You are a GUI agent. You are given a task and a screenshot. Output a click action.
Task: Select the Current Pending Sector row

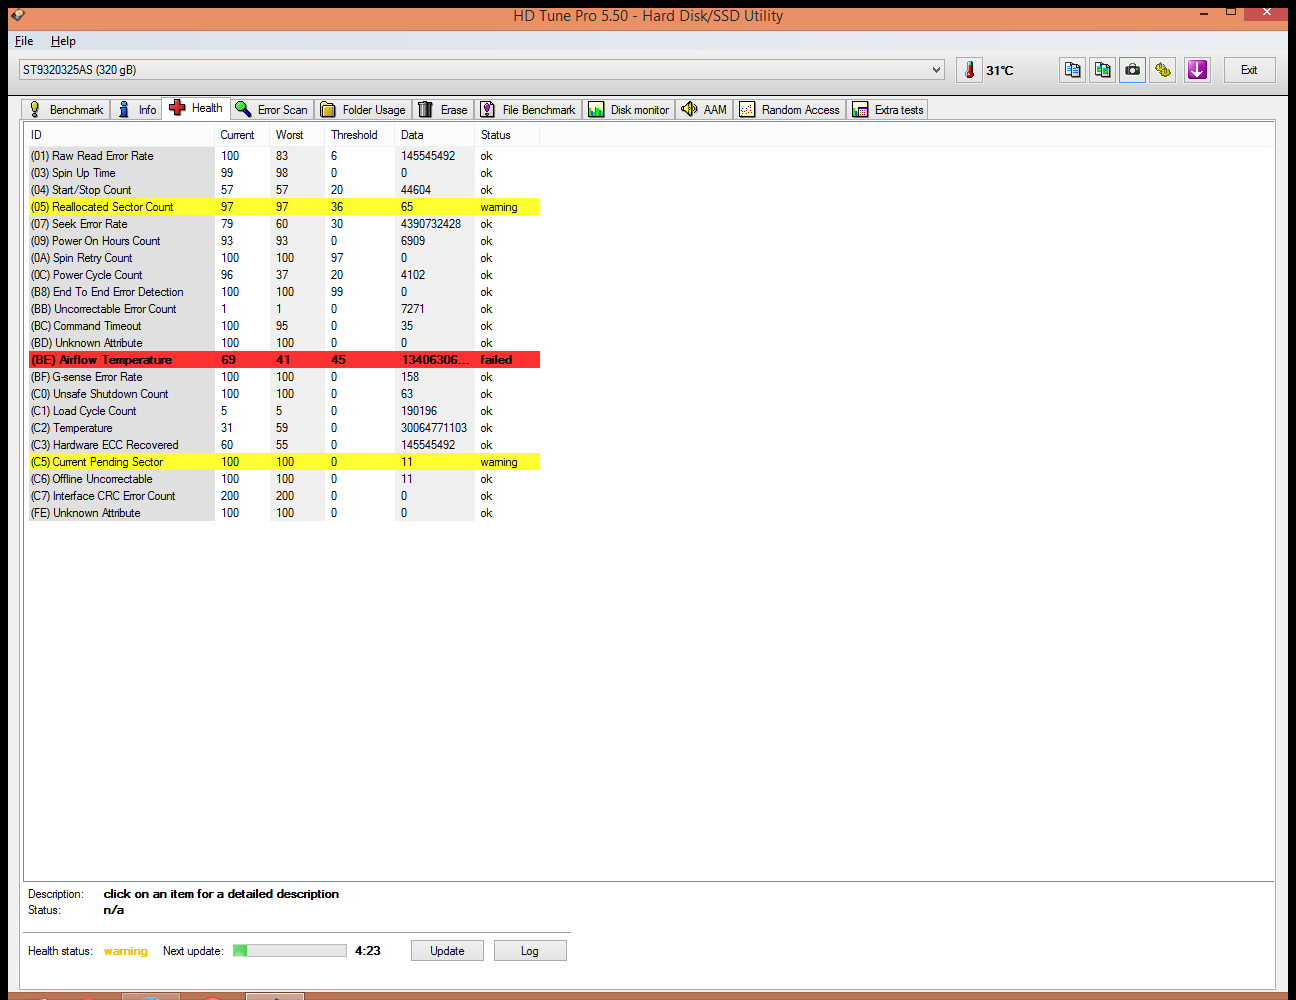tap(284, 462)
